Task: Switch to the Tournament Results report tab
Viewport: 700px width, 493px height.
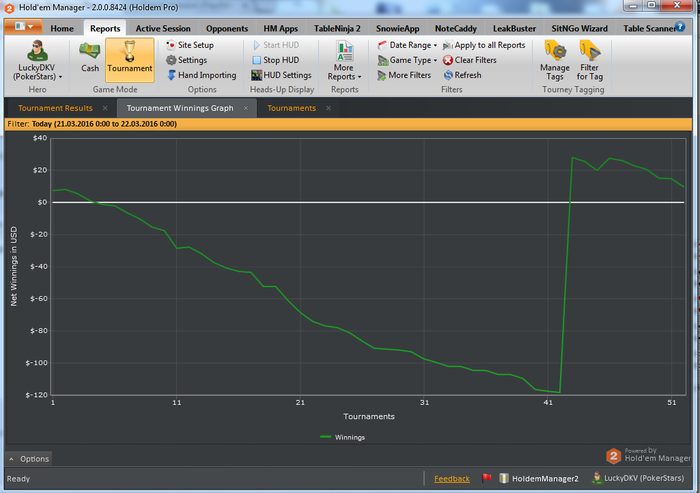Action: tap(55, 108)
